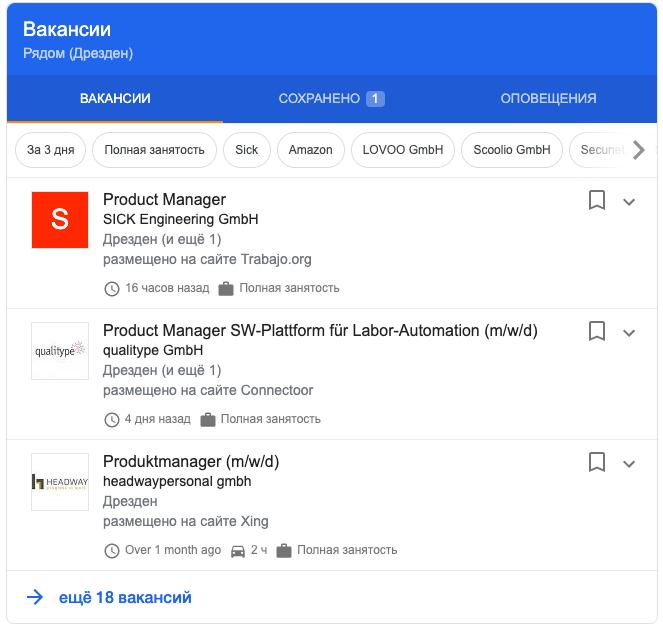
Task: Show ещё 18 вакансий link
Action: 125,597
